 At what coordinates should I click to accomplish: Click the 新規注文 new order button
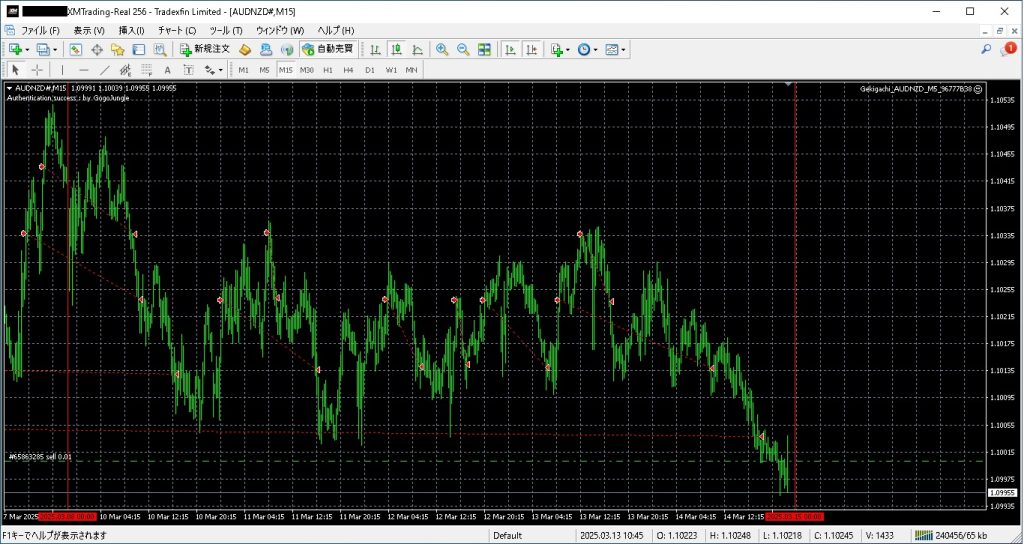coord(204,49)
